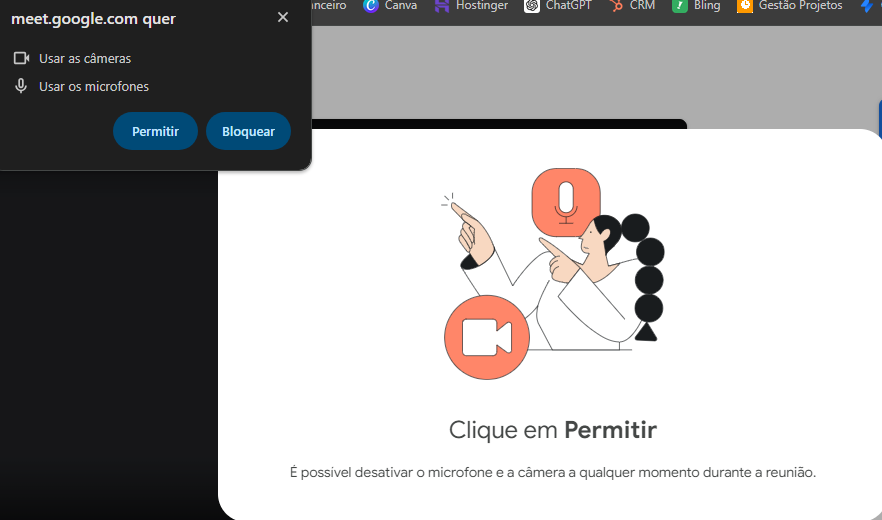Open the ChatGPT bookmark icon
882x520 pixels.
click(532, 5)
